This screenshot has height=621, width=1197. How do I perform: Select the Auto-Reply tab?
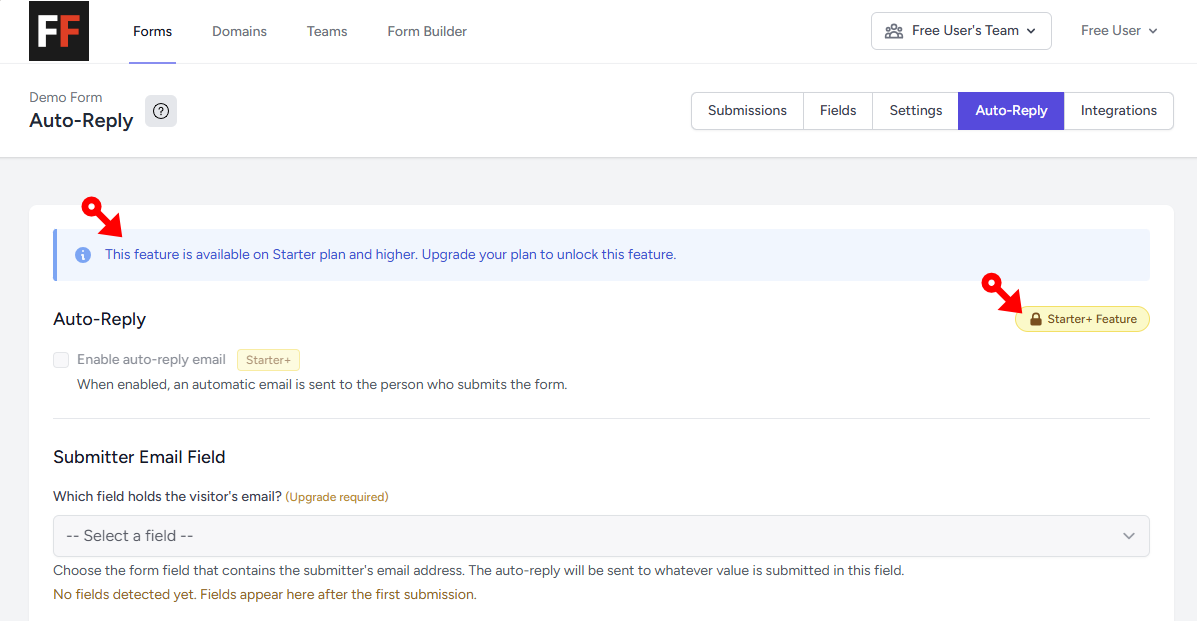(1011, 111)
